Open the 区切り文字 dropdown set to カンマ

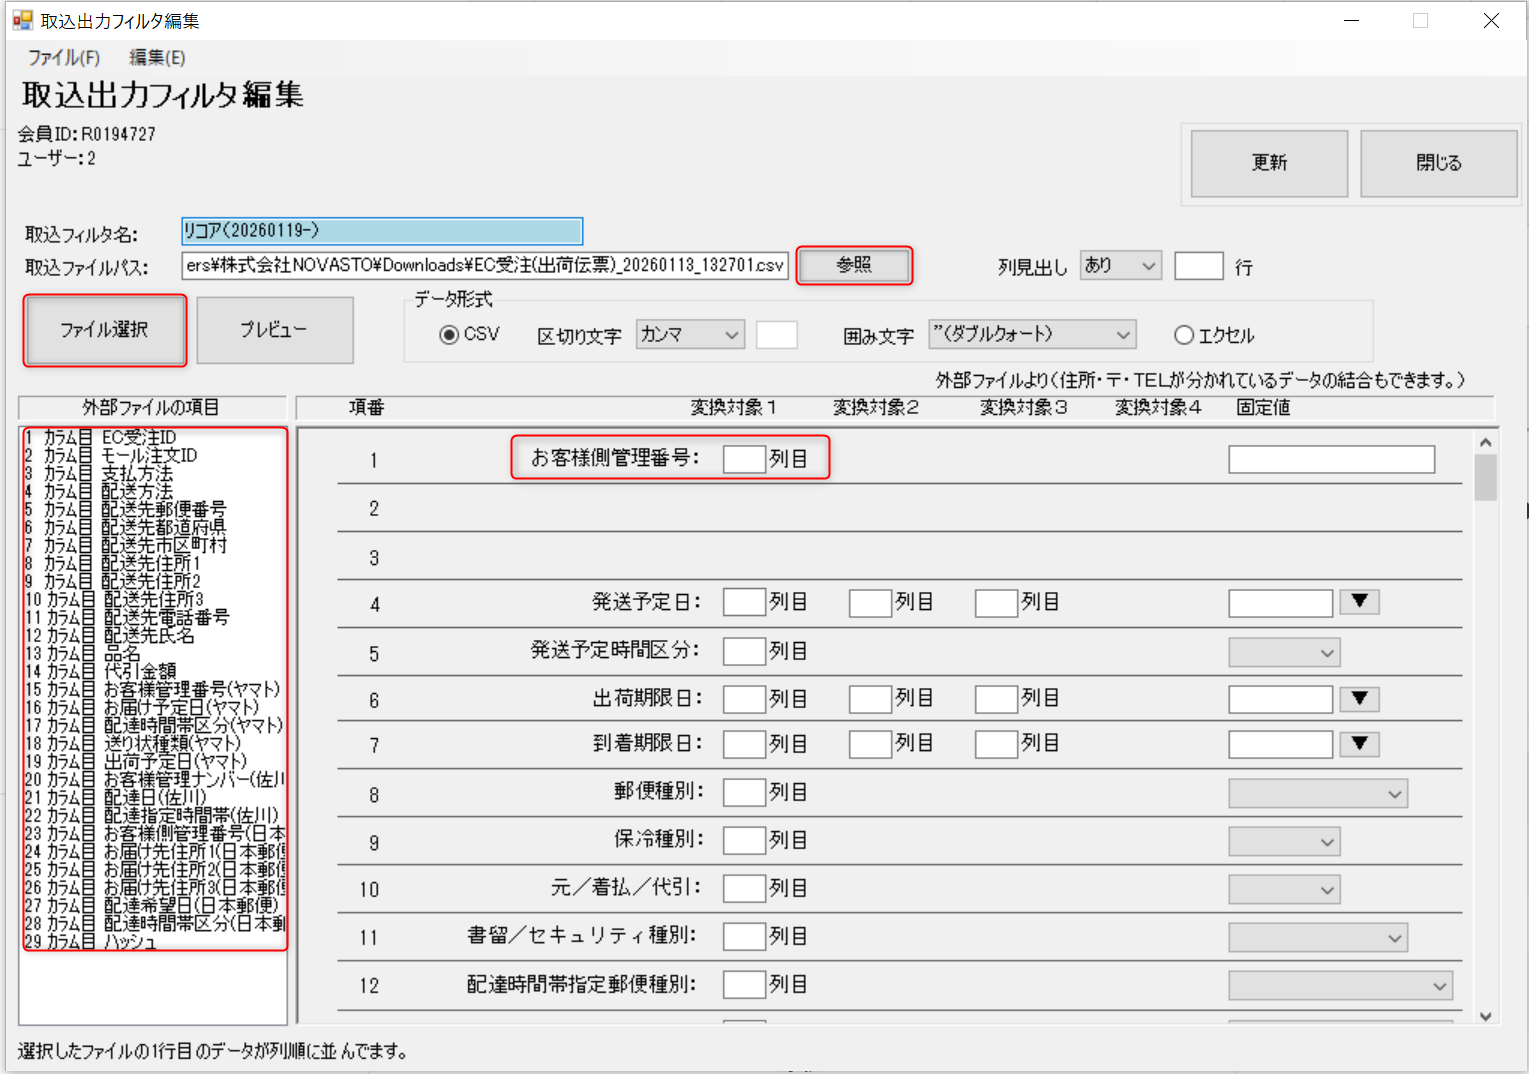point(690,335)
